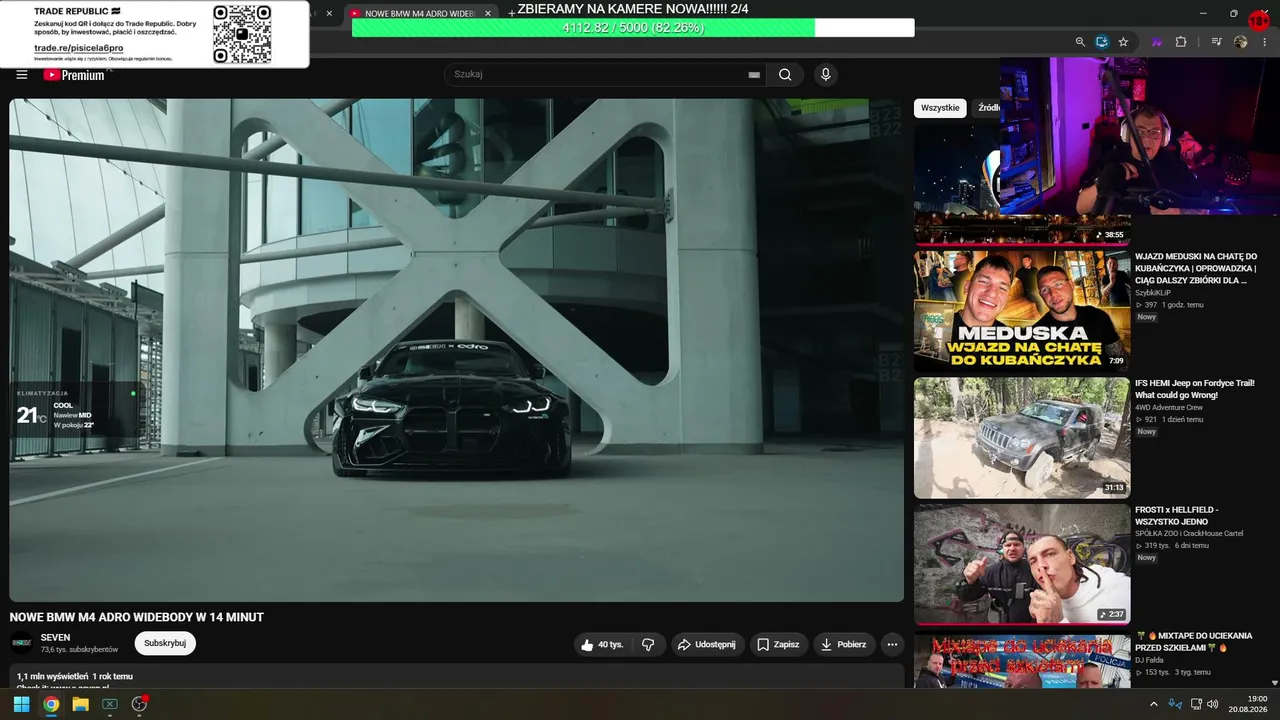This screenshot has width=1280, height=720.
Task: Dislike the video with thumbs down
Action: point(648,645)
